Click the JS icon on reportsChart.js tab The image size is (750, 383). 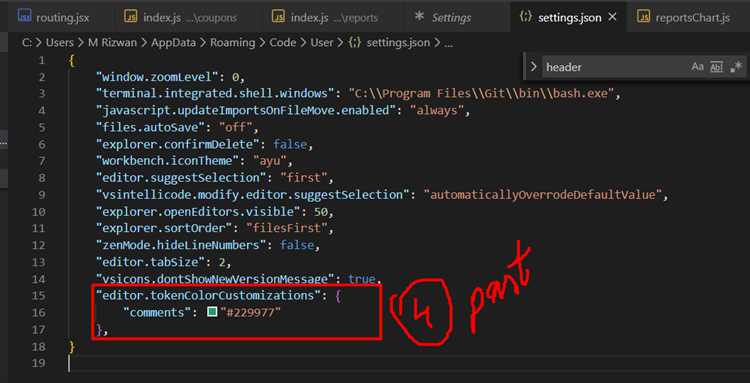(x=644, y=17)
